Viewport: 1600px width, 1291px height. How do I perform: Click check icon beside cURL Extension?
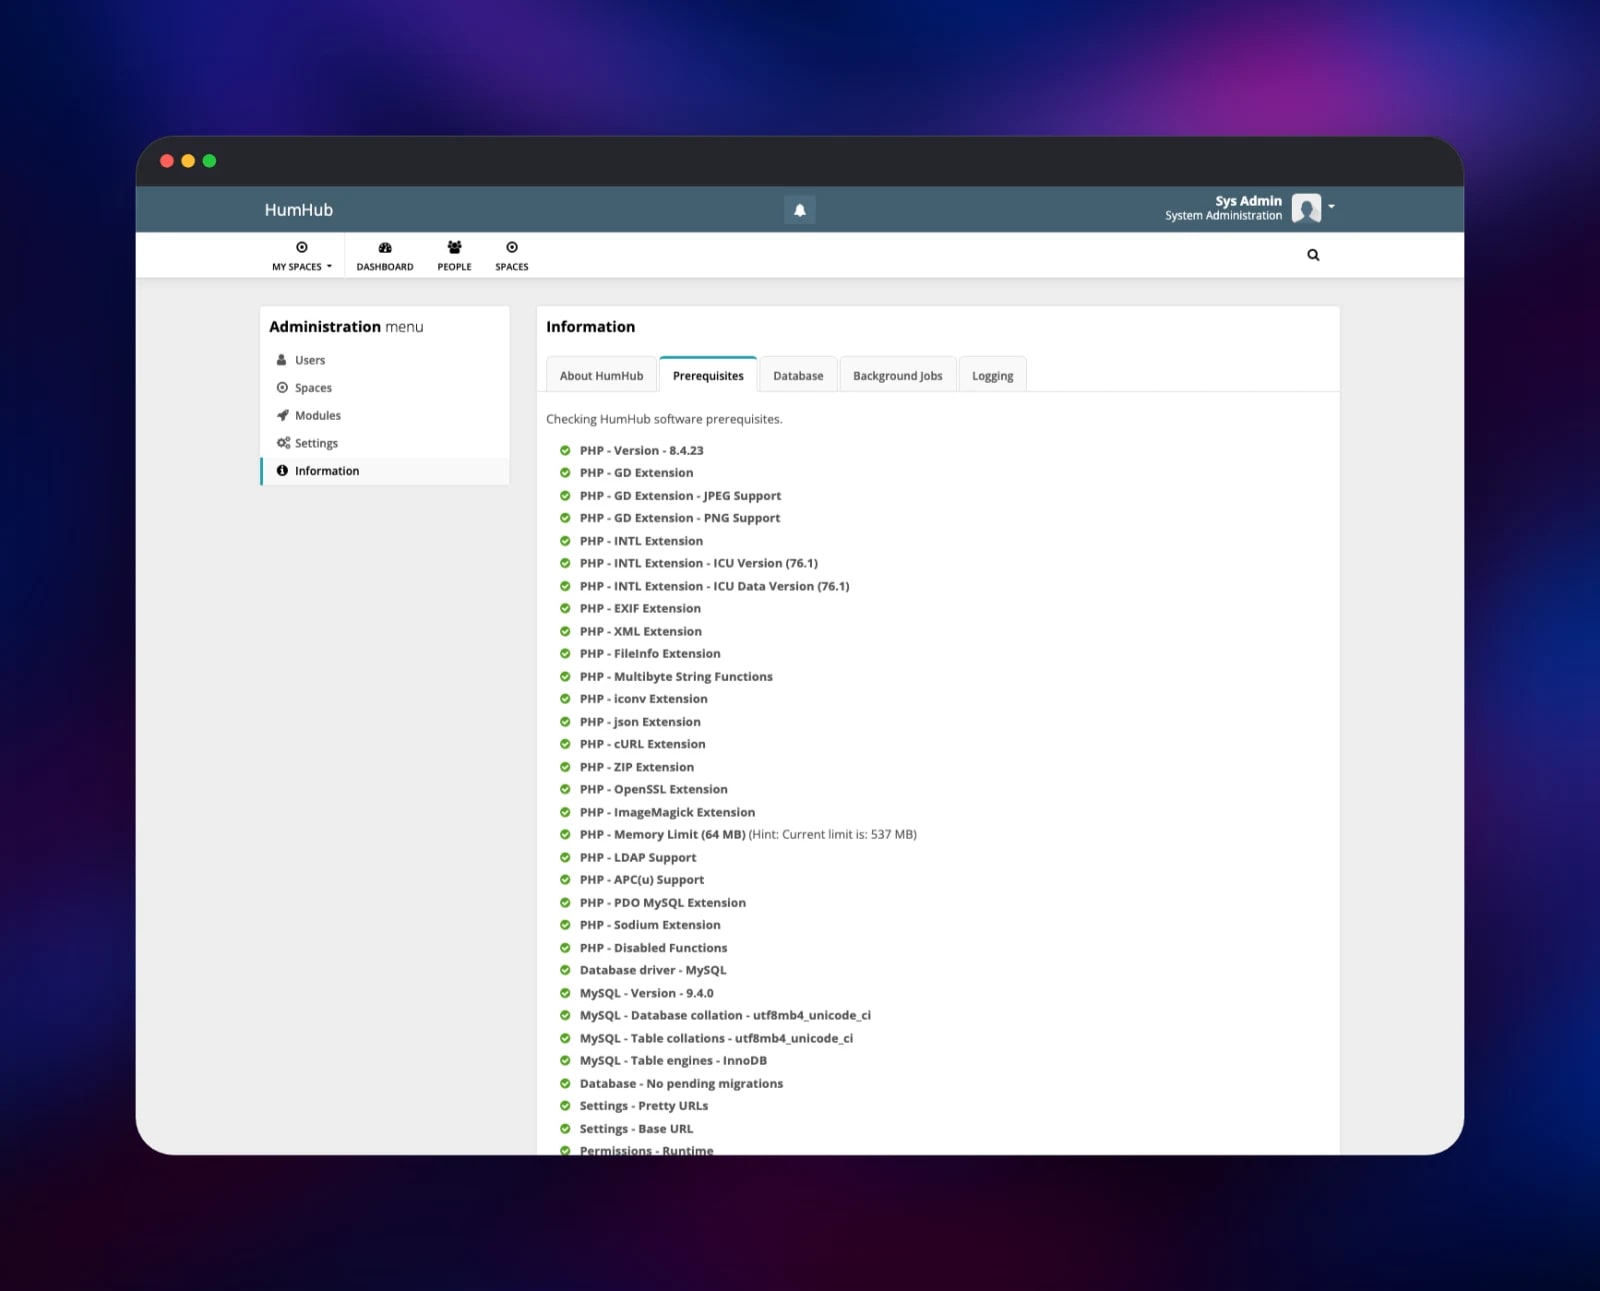point(565,744)
